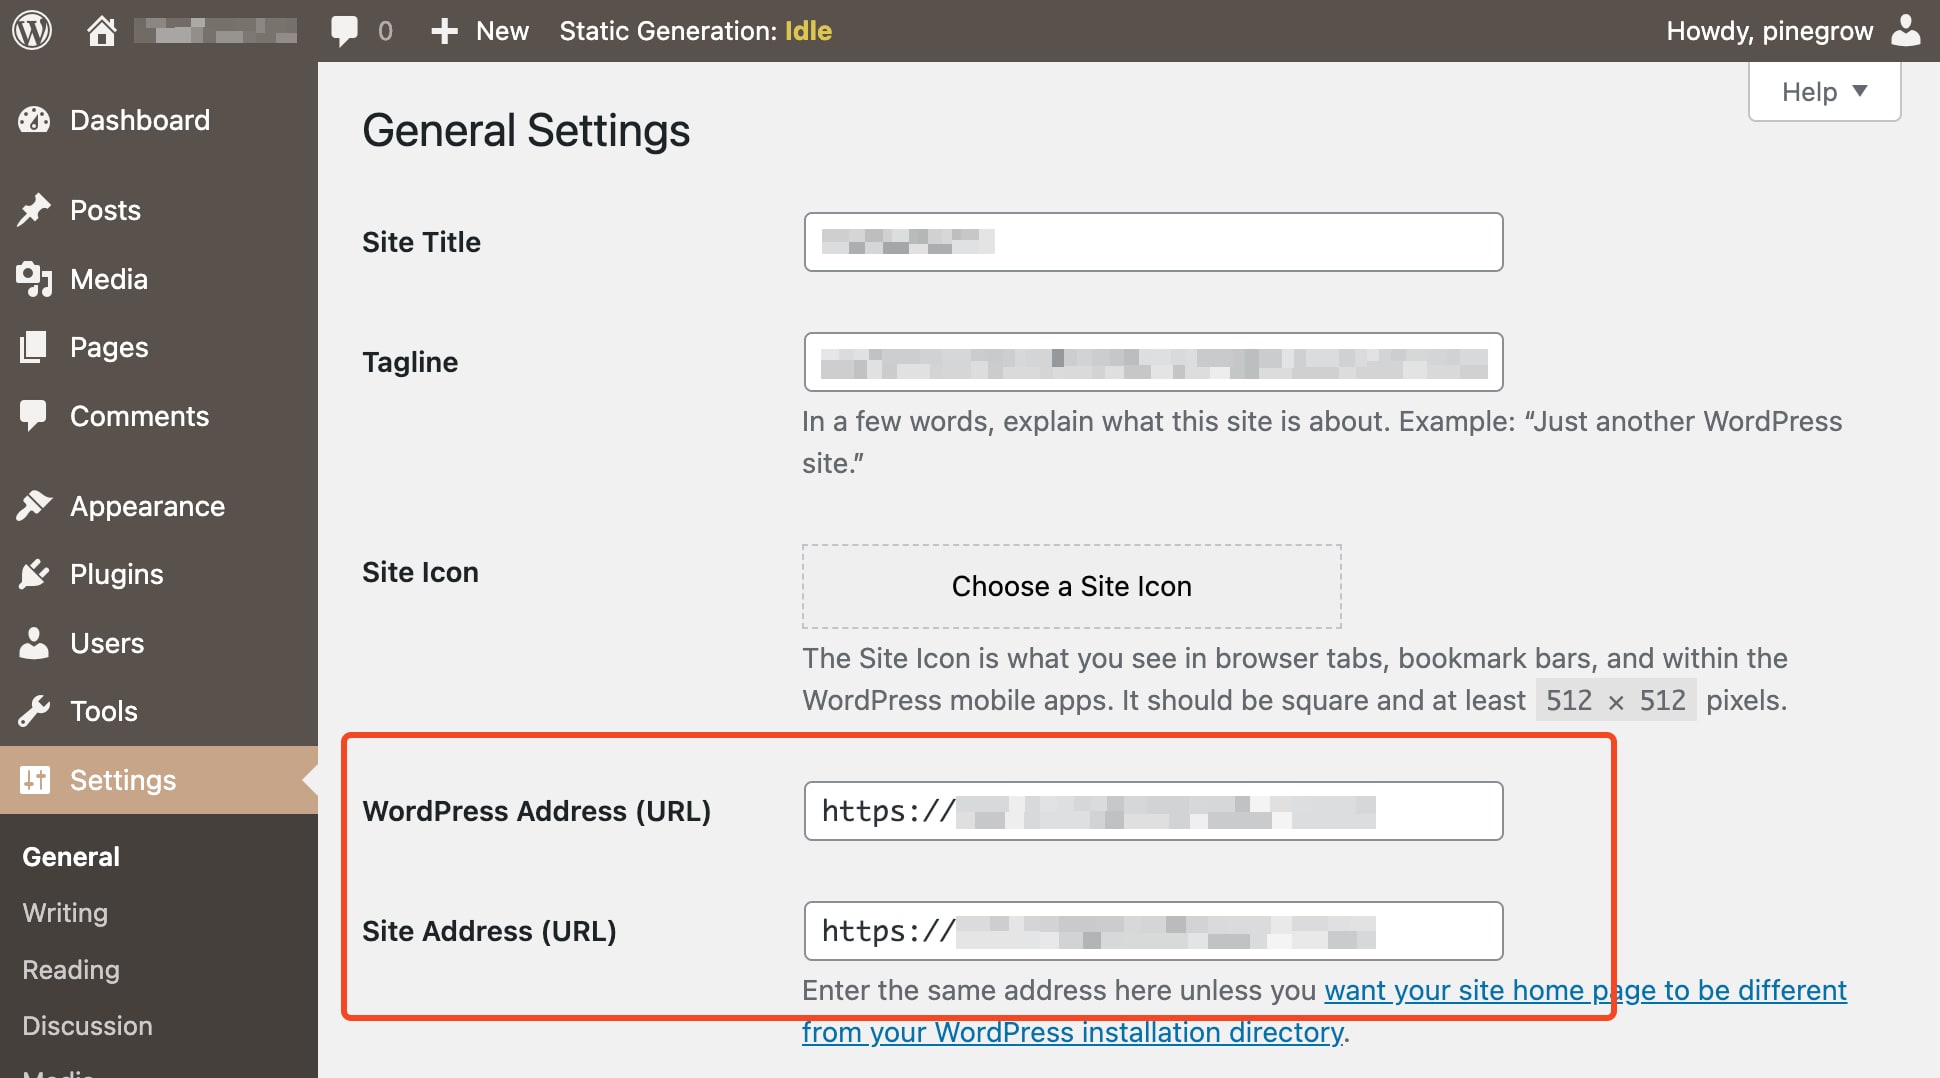1940x1078 pixels.
Task: Click the Site Address (URL) label
Action: (489, 931)
